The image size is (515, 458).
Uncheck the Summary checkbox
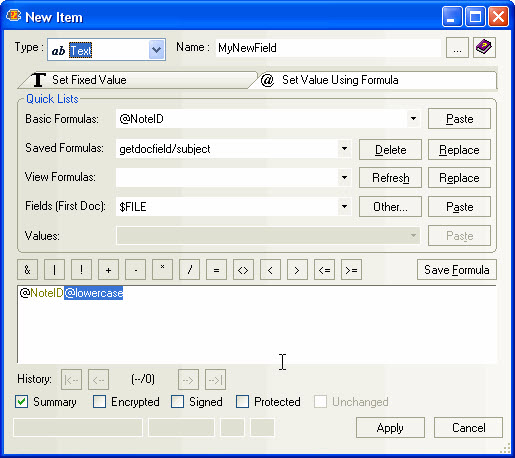(22, 402)
